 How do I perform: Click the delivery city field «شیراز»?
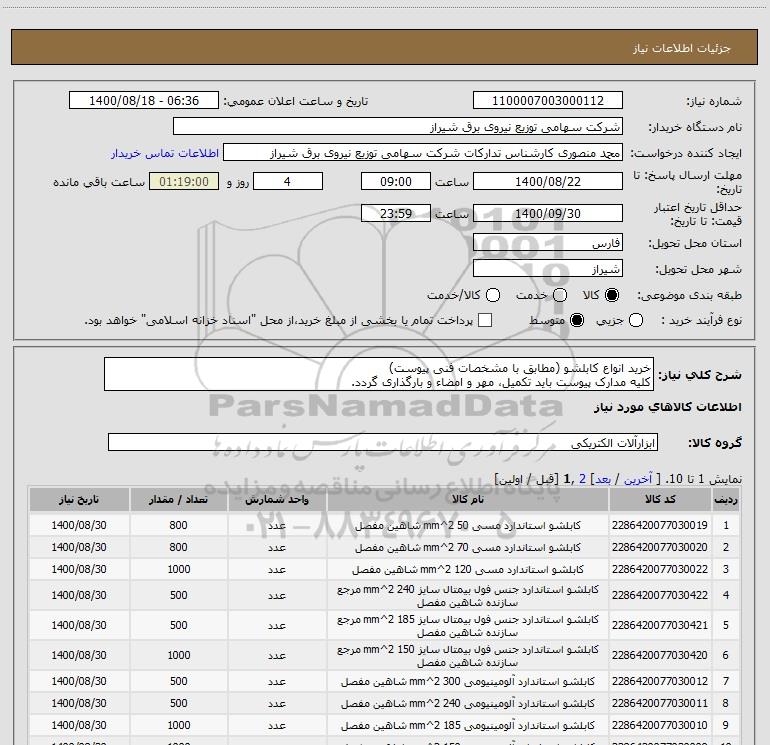548,269
